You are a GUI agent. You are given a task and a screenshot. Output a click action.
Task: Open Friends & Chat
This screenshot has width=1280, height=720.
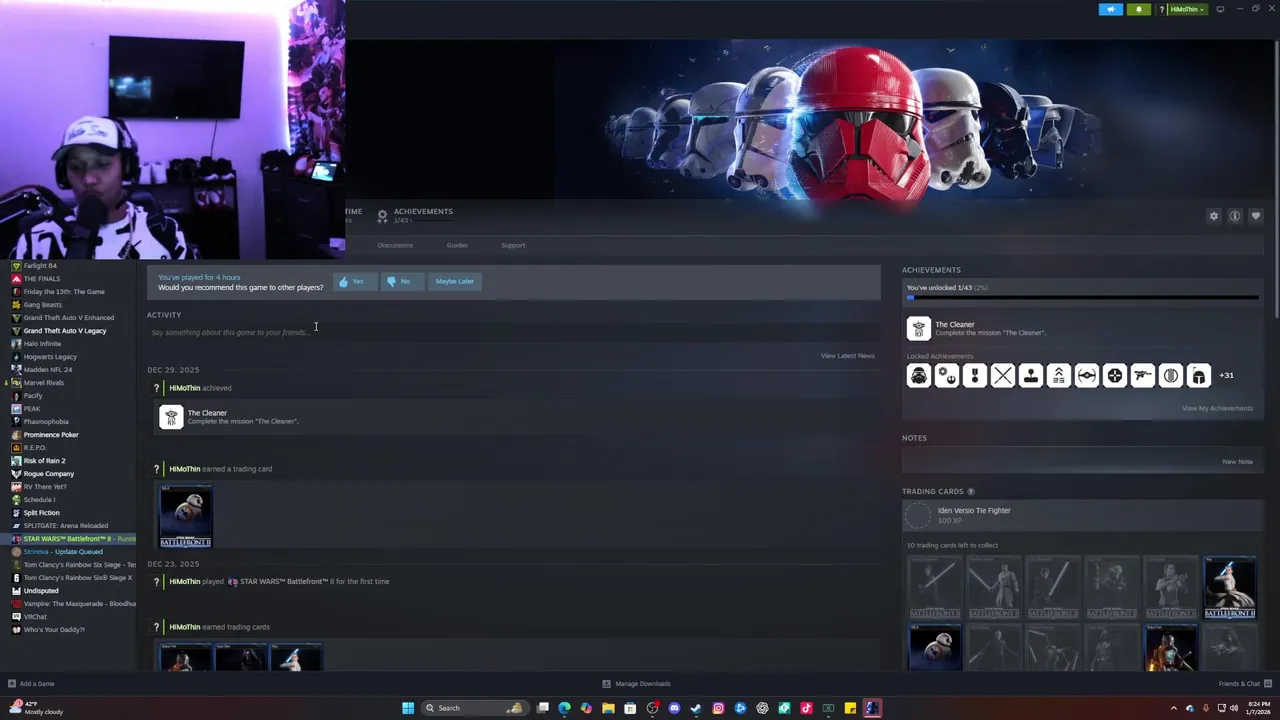coord(1244,684)
